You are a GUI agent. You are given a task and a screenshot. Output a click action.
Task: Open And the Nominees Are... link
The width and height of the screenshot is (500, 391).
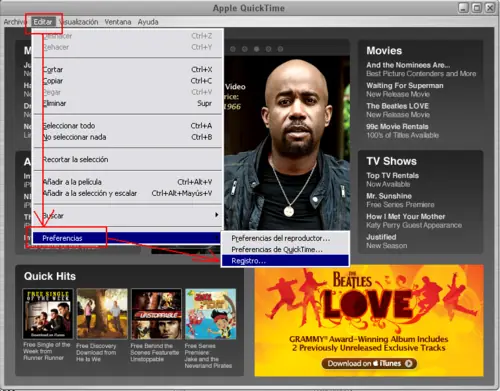[x=408, y=65]
